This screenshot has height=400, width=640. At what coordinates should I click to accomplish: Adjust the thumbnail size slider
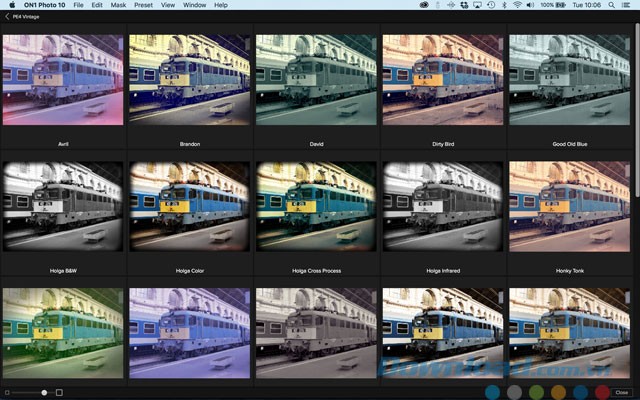point(44,392)
